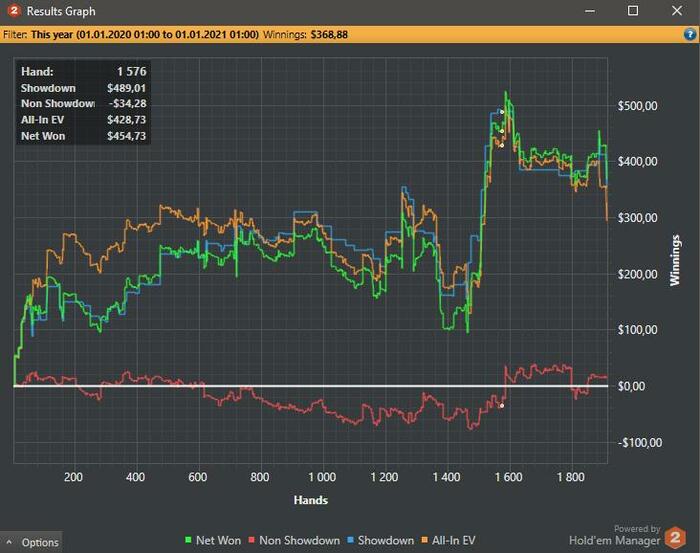Click the 200 hands axis label

73,477
